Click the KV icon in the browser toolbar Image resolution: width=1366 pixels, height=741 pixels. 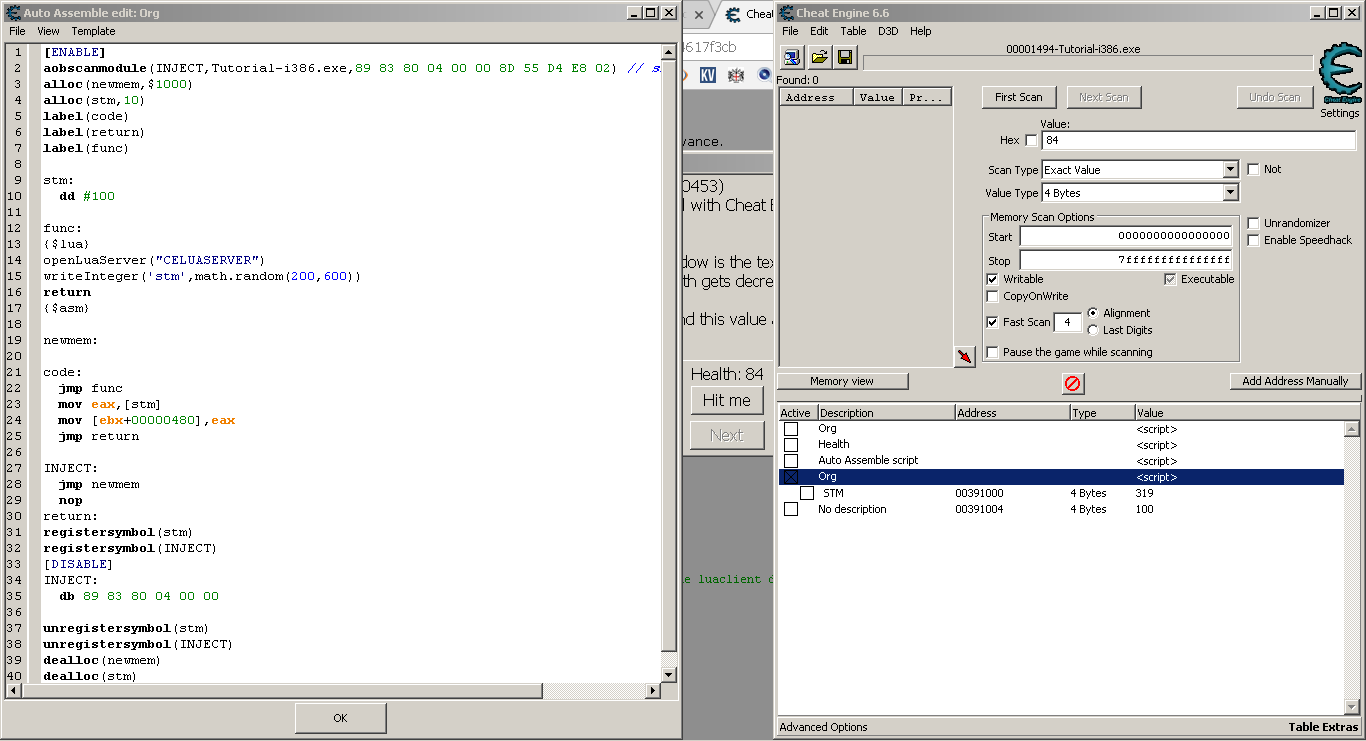click(x=707, y=75)
